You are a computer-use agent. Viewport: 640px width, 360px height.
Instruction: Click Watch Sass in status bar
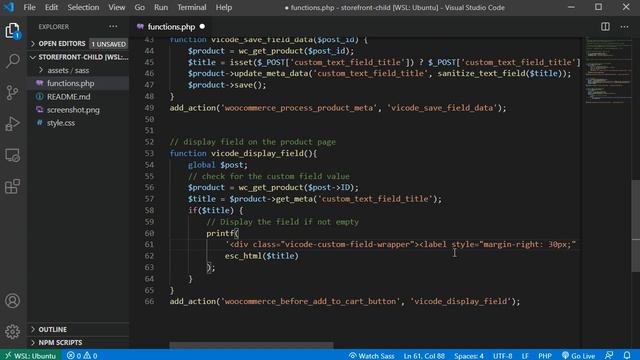point(371,356)
